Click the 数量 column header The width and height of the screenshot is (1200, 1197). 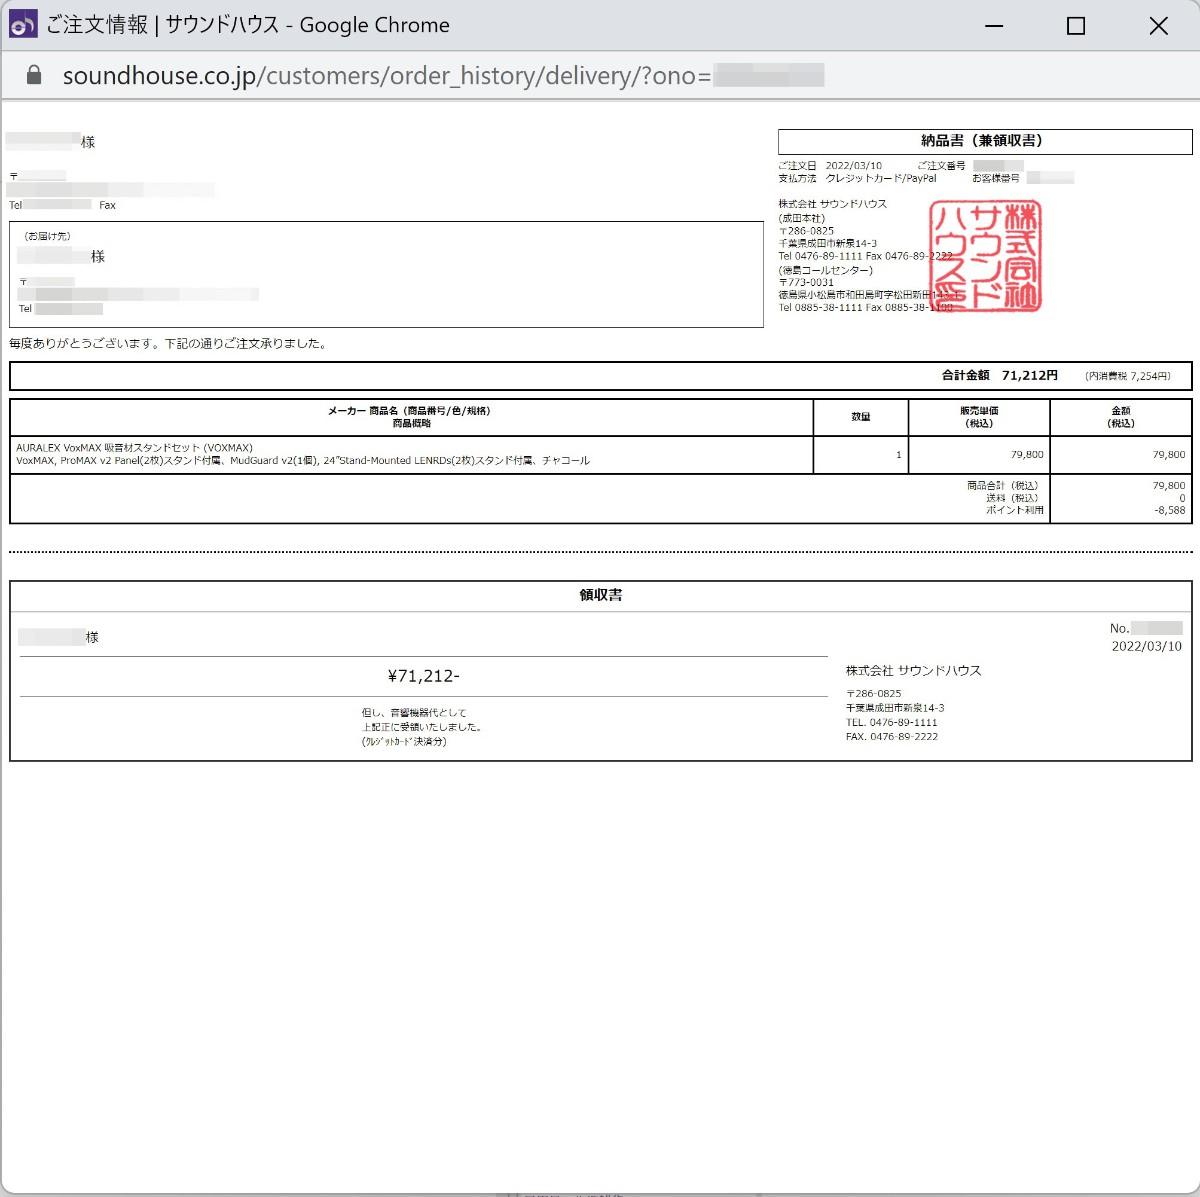pos(860,417)
